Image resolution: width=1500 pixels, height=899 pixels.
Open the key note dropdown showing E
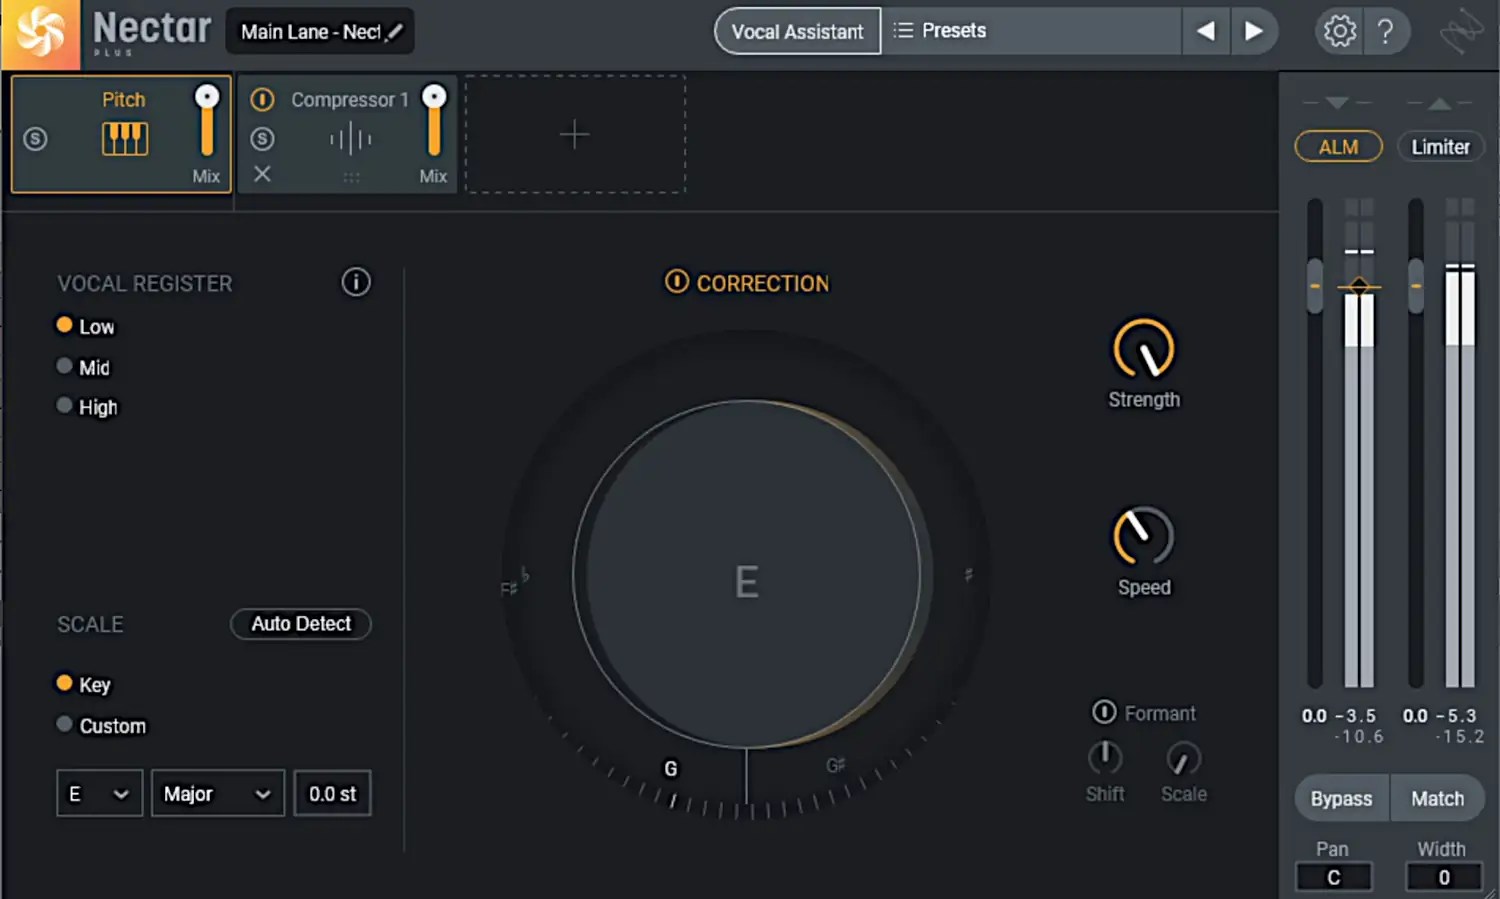tap(98, 793)
